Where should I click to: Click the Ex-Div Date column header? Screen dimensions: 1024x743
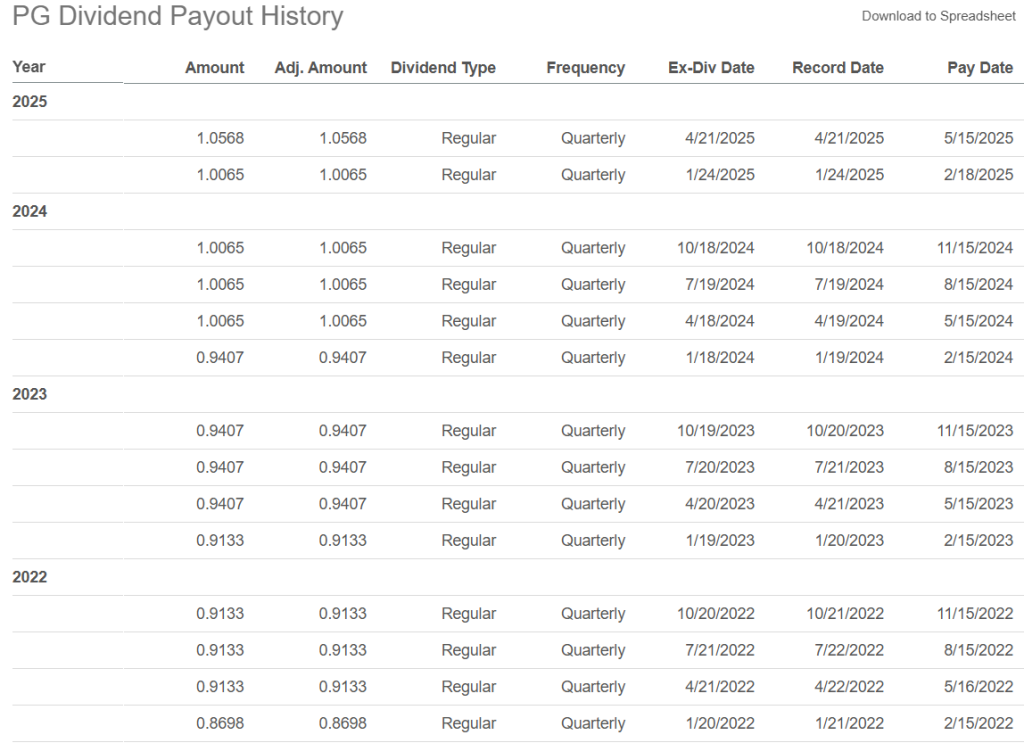(711, 68)
